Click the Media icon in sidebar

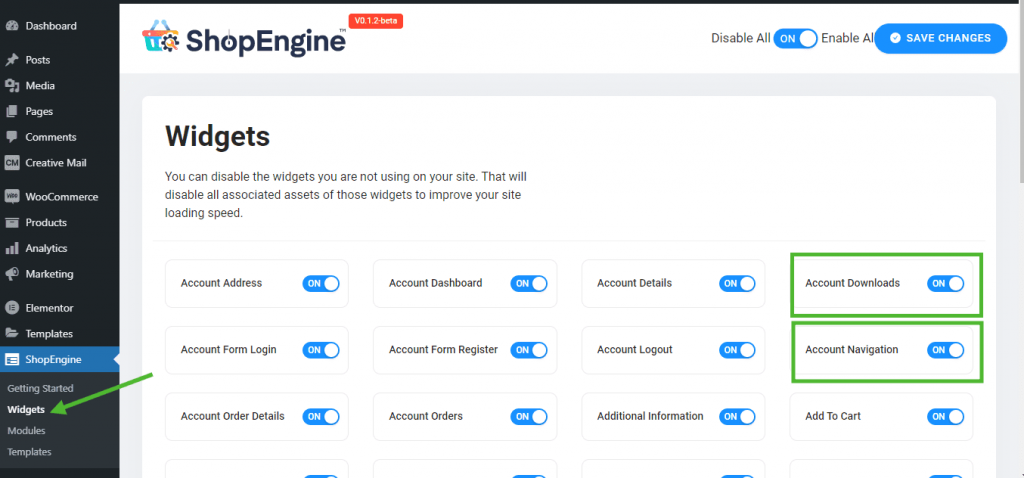12,86
